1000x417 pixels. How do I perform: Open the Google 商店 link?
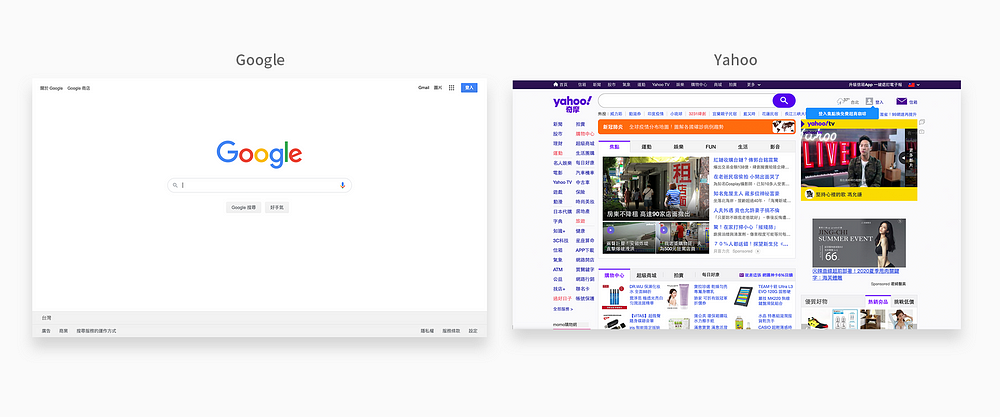point(78,88)
